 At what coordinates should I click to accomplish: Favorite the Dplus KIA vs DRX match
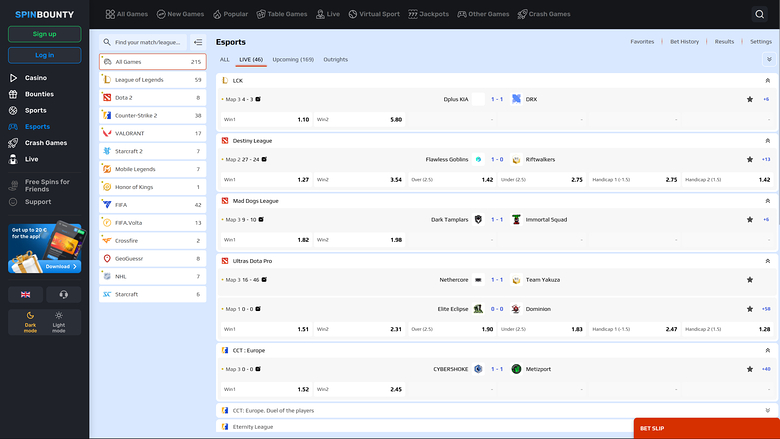tap(750, 99)
